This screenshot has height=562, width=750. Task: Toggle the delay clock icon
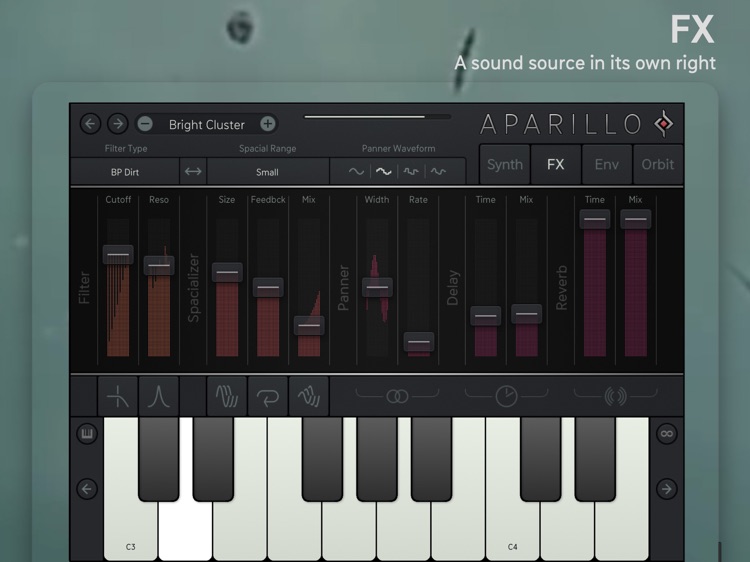[x=506, y=396]
